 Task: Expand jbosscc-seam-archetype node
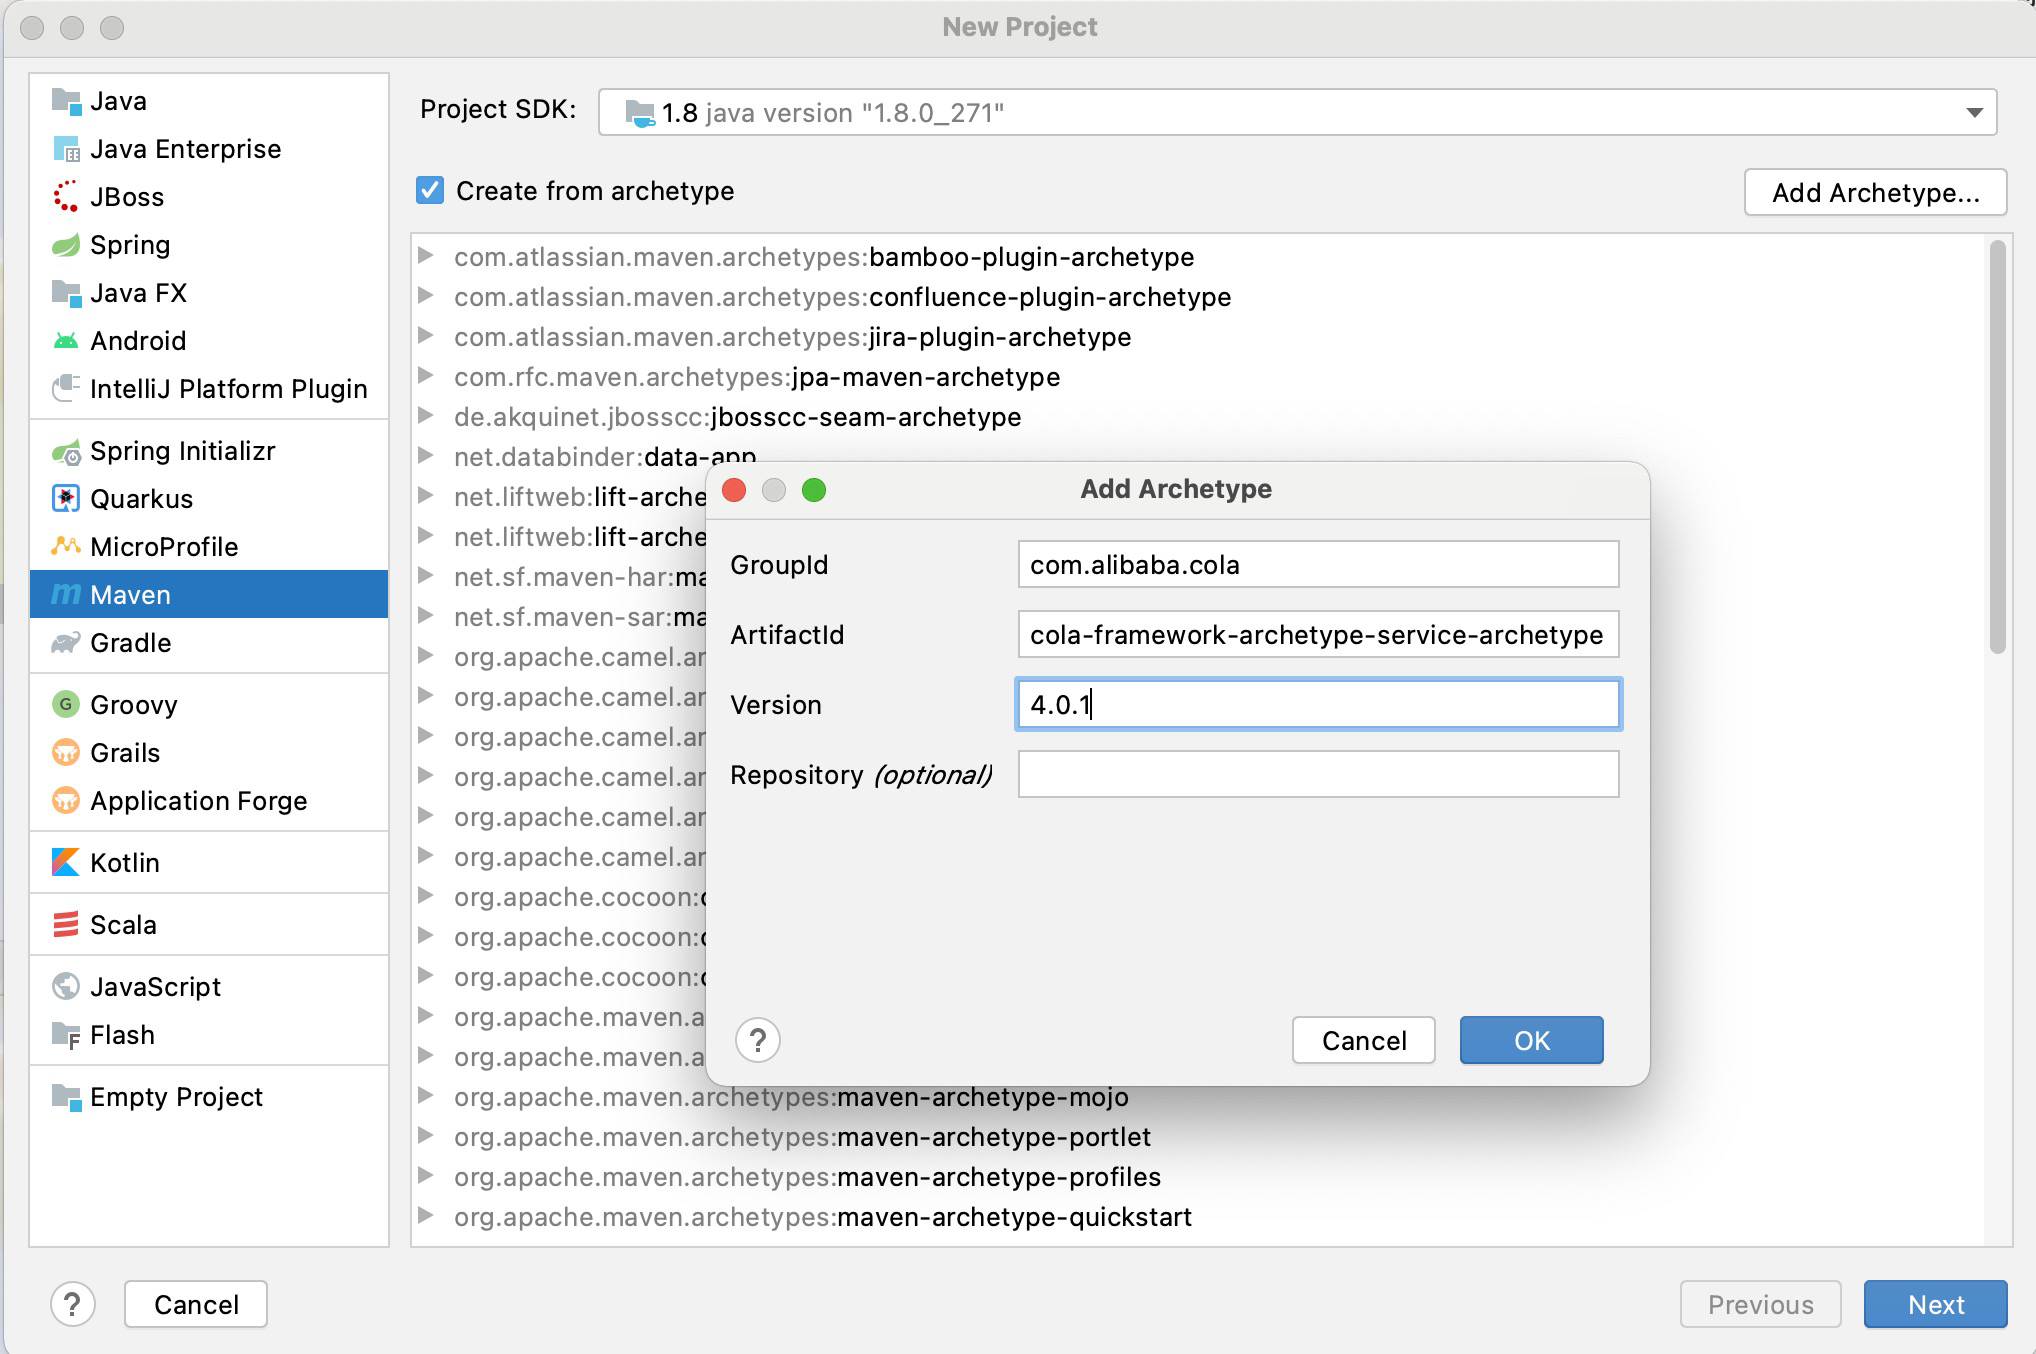point(426,416)
